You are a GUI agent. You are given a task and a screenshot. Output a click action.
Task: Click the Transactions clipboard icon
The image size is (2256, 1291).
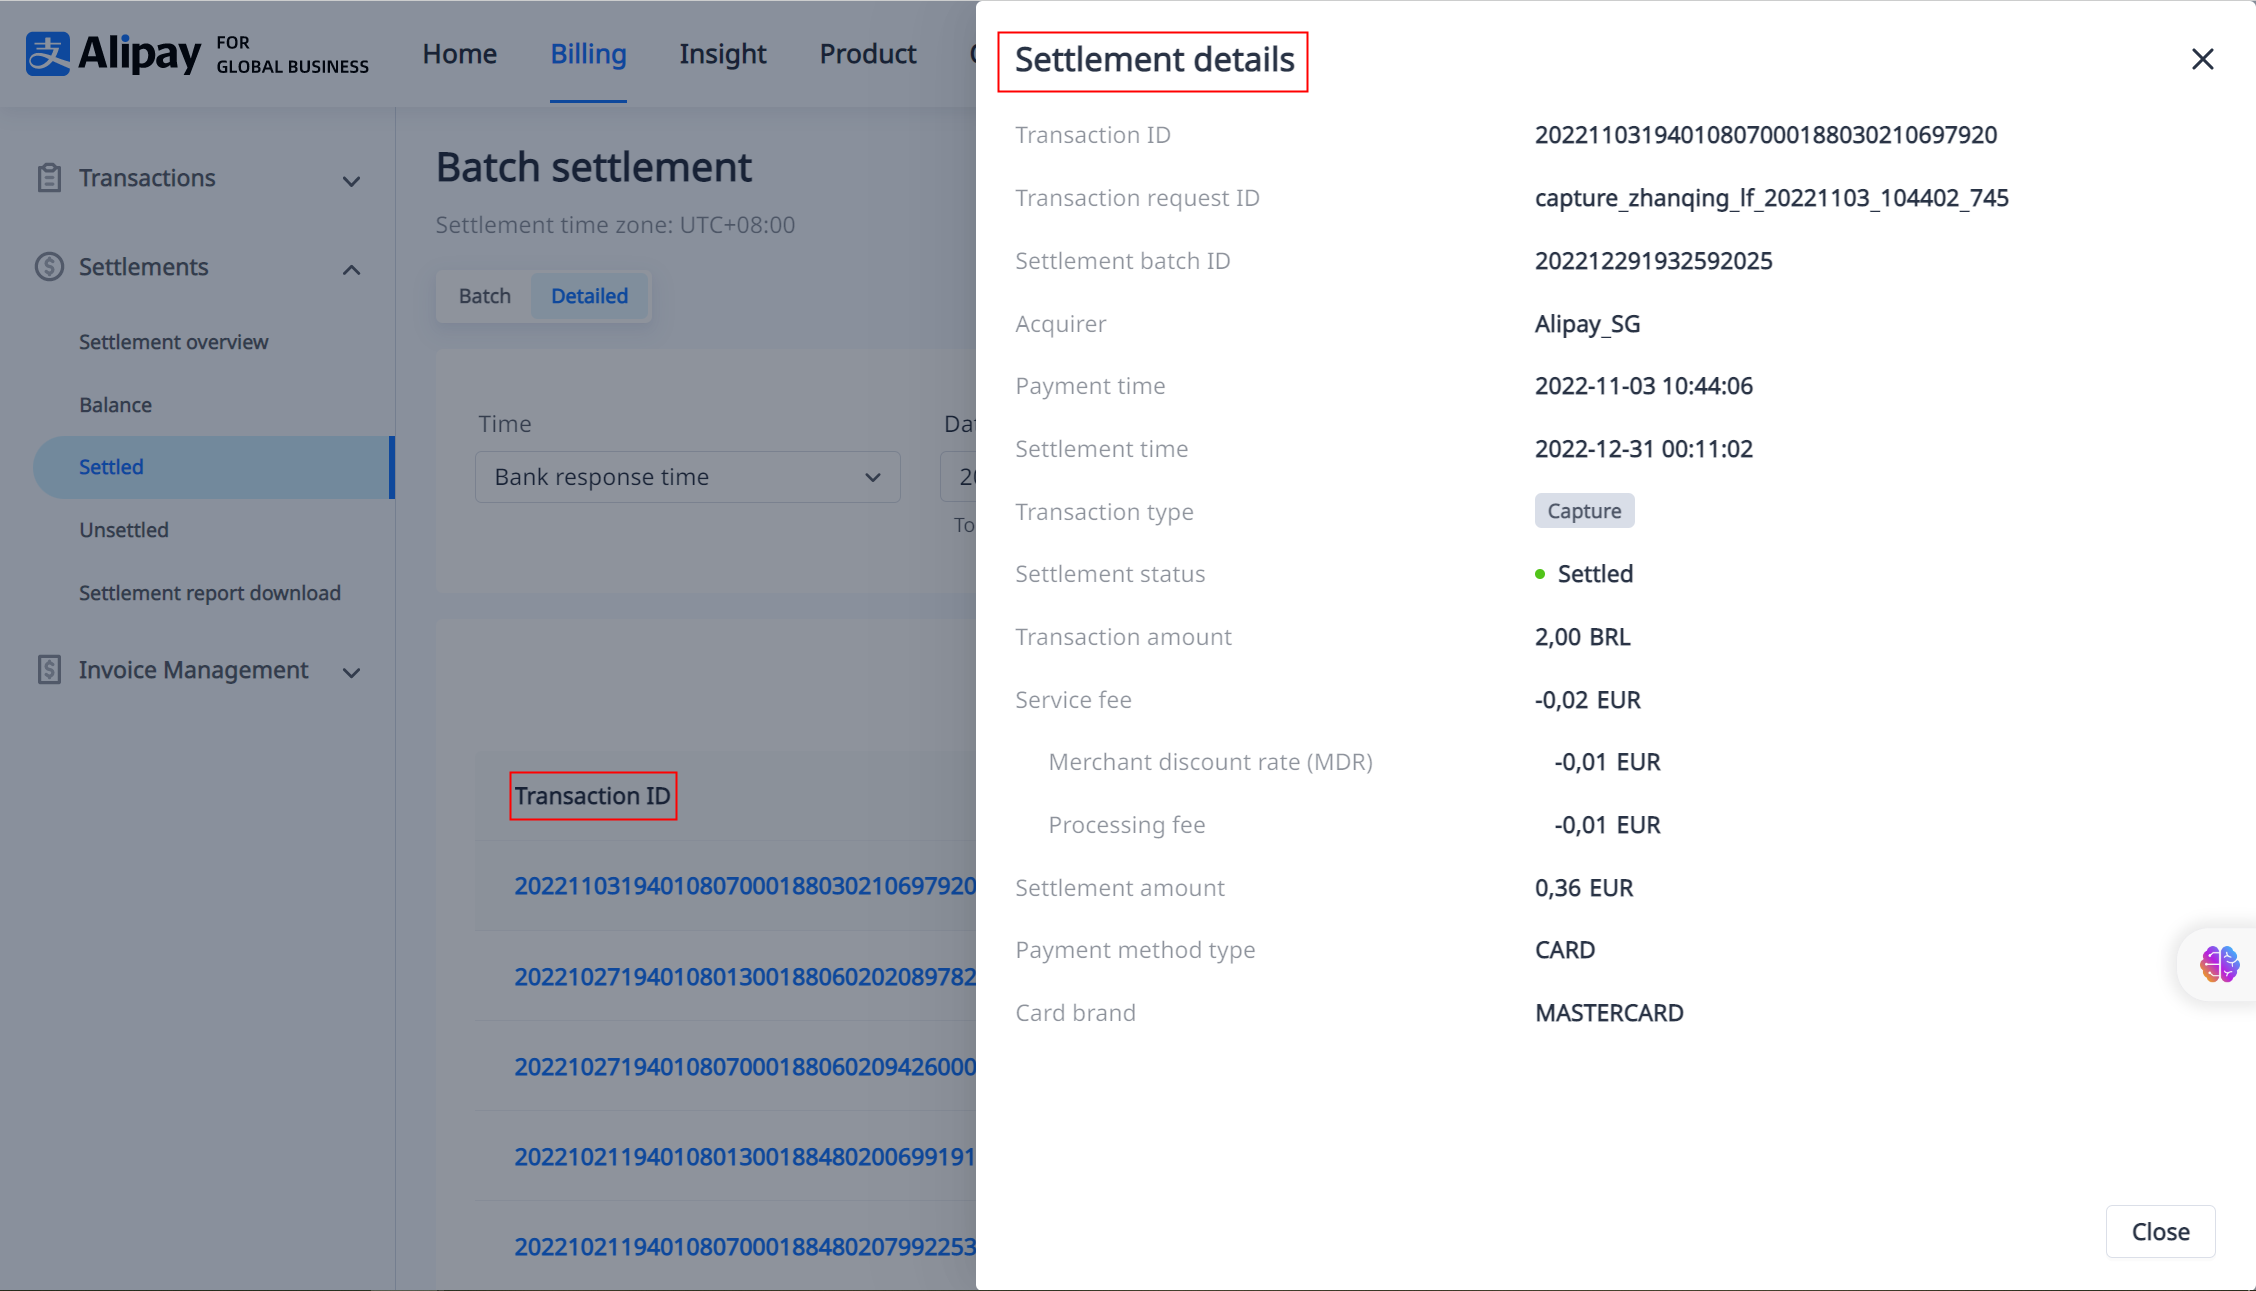tap(49, 178)
